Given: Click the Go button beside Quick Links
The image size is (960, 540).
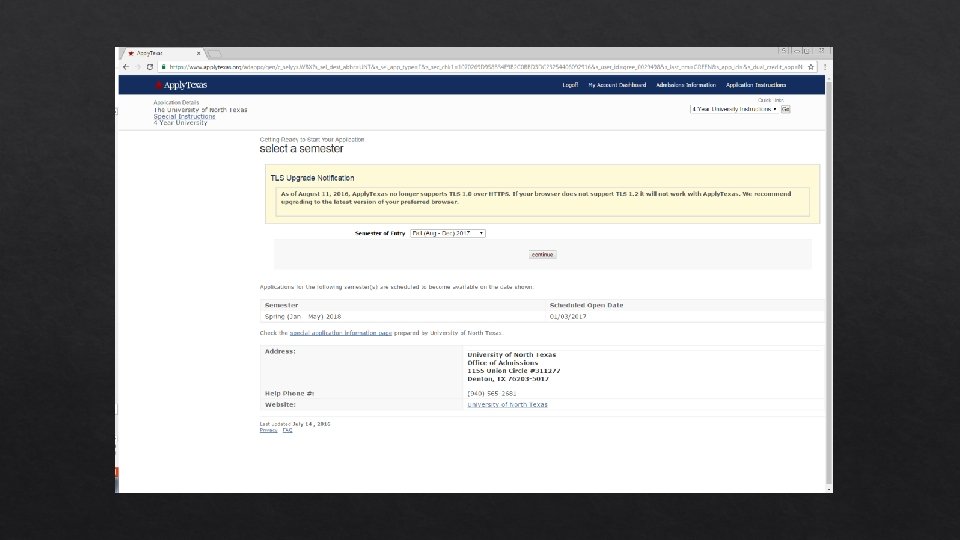Looking at the screenshot, I should tap(786, 109).
